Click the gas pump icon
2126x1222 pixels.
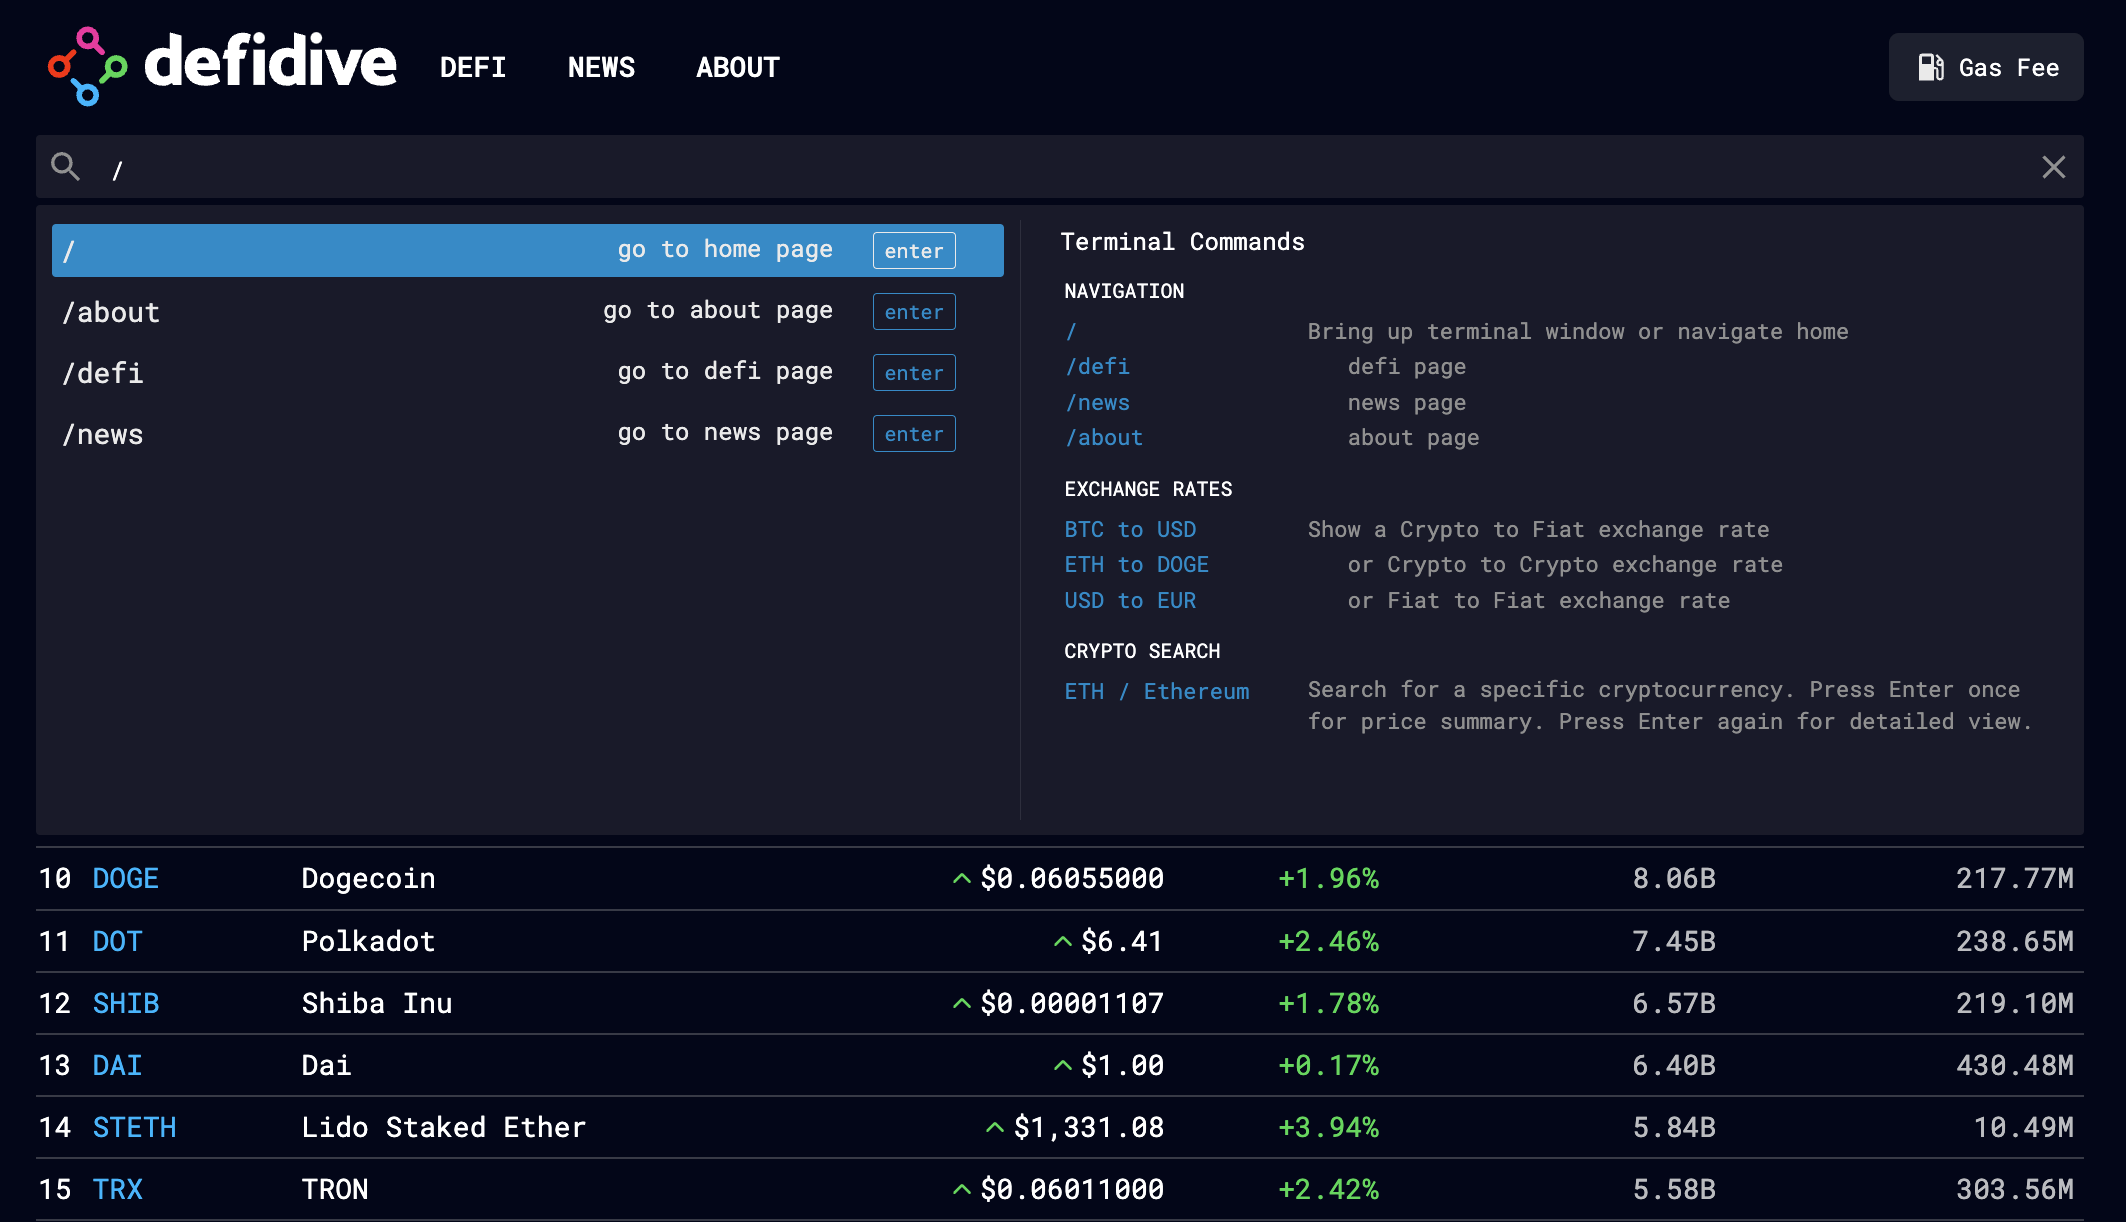click(1930, 67)
